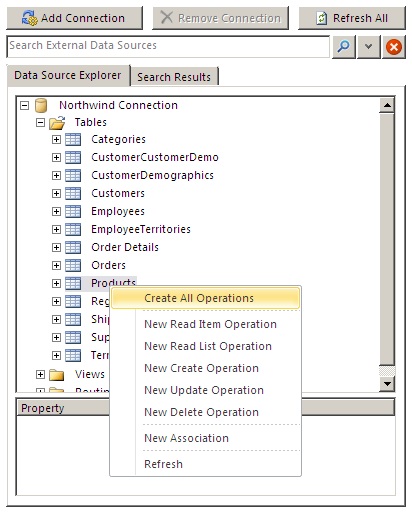Click the magnifier search icon

tap(343, 47)
